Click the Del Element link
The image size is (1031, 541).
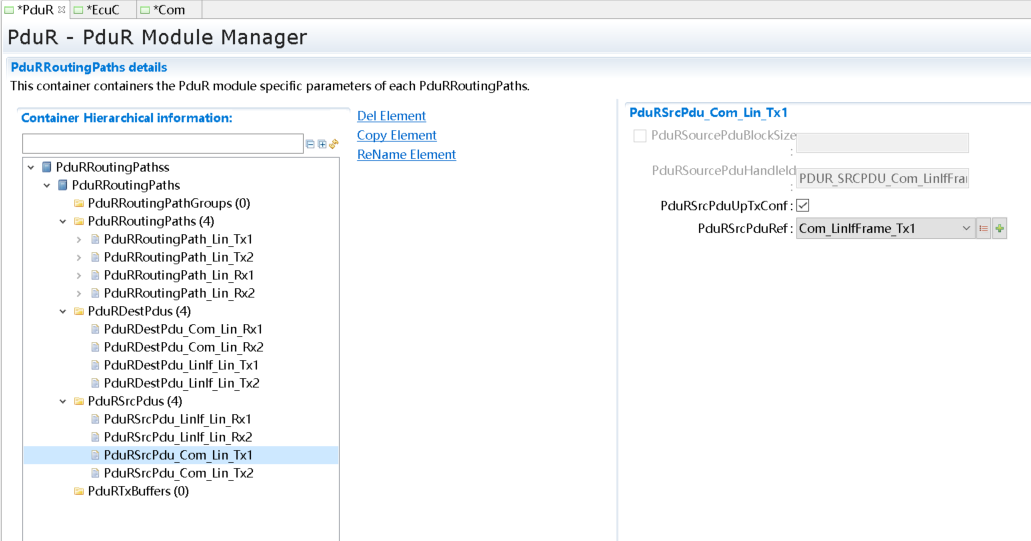click(x=391, y=116)
